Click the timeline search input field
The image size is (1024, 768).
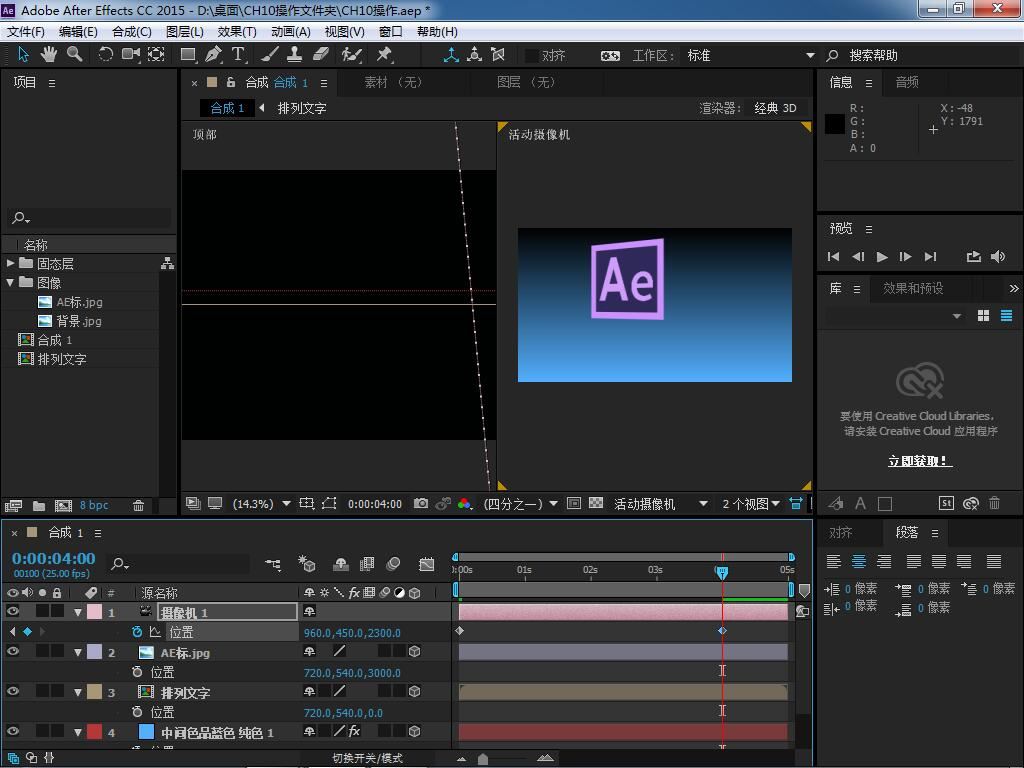pyautogui.click(x=180, y=564)
